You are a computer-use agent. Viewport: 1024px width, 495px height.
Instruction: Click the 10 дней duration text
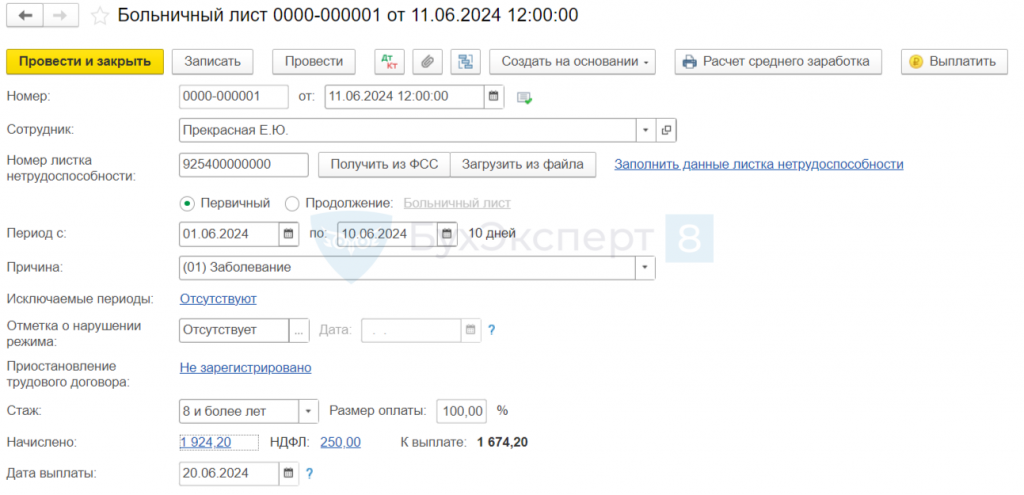[x=492, y=233]
